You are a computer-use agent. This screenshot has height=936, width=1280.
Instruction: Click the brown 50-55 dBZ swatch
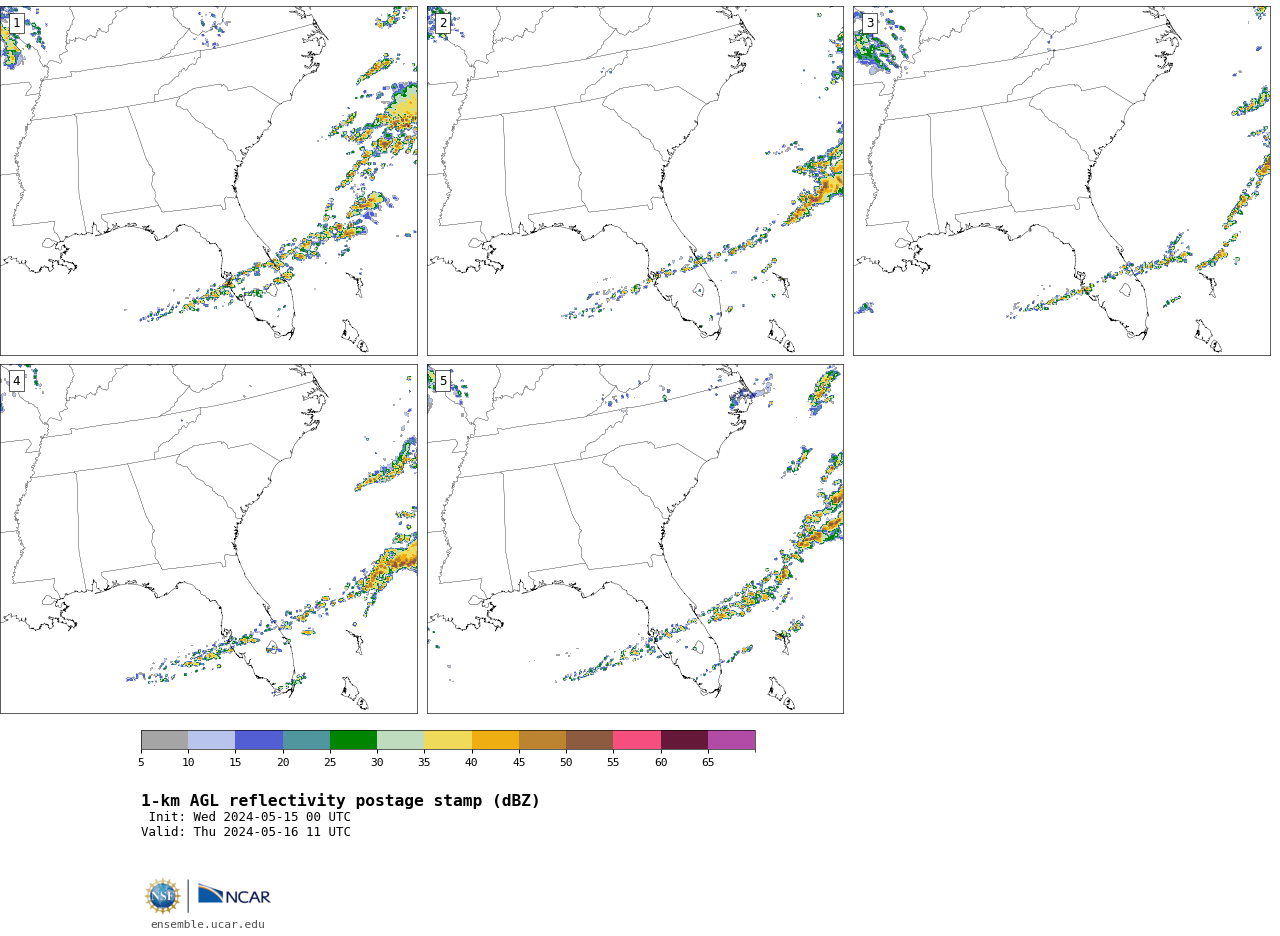click(x=589, y=740)
